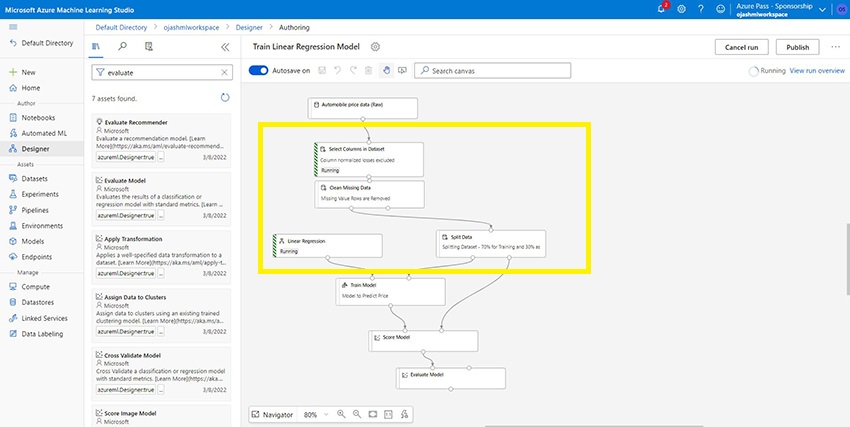Switch to the submitted jobs tab icon

point(149,47)
